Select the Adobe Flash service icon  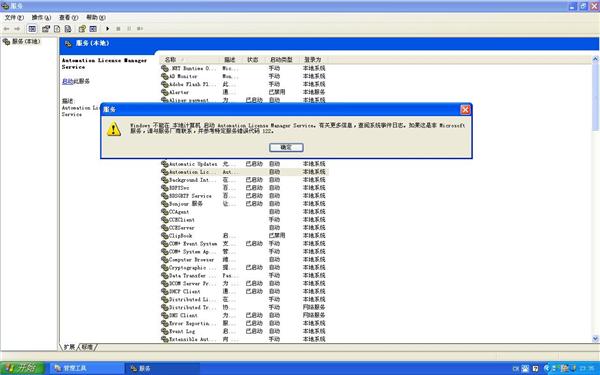coord(165,84)
